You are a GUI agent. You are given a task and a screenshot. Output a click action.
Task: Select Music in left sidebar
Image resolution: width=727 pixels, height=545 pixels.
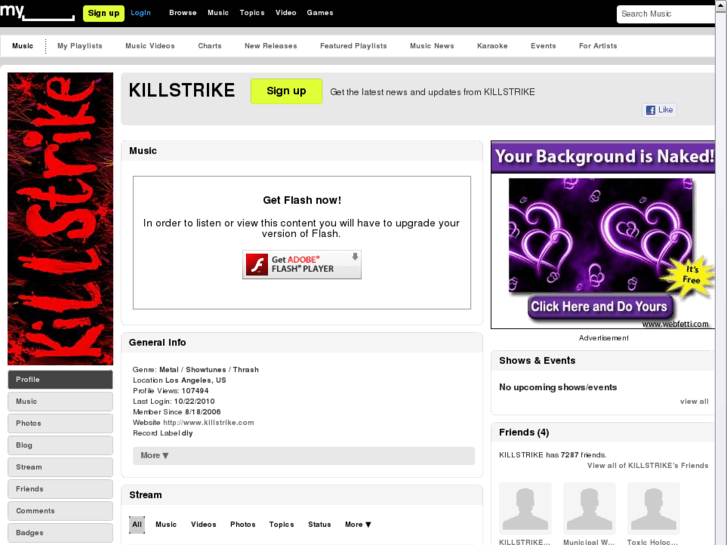(x=60, y=401)
